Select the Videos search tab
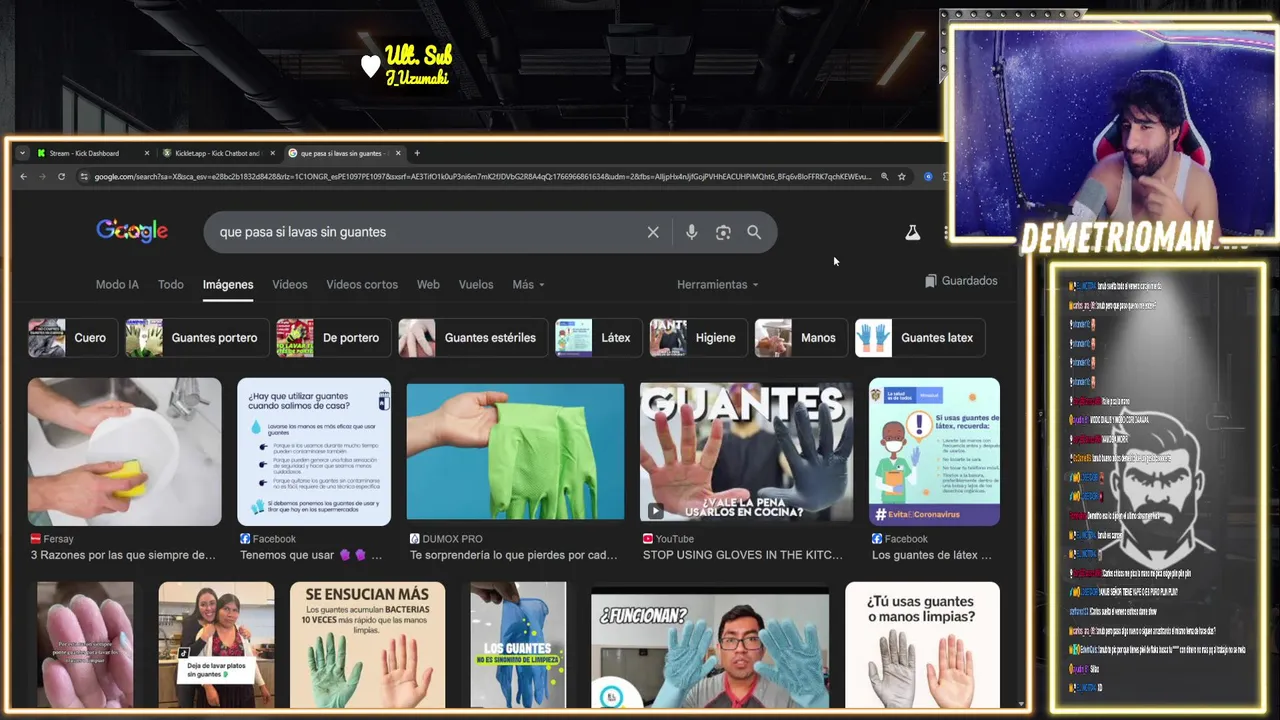This screenshot has height=720, width=1280. (290, 285)
